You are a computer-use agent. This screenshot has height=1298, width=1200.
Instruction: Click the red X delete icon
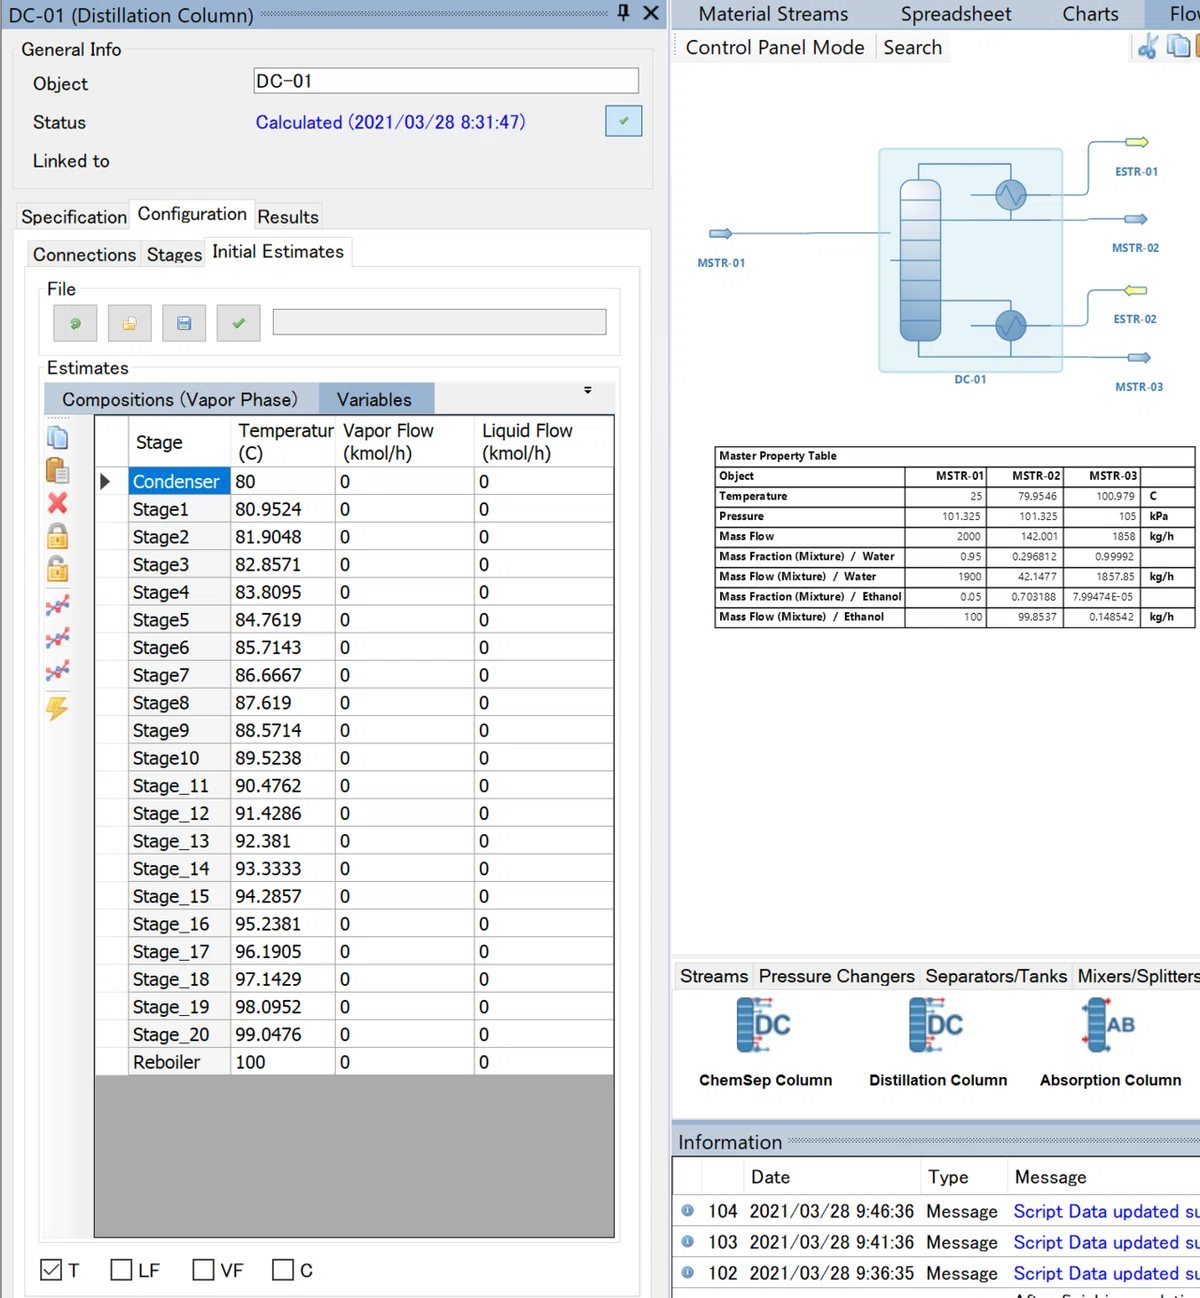pyautogui.click(x=58, y=503)
